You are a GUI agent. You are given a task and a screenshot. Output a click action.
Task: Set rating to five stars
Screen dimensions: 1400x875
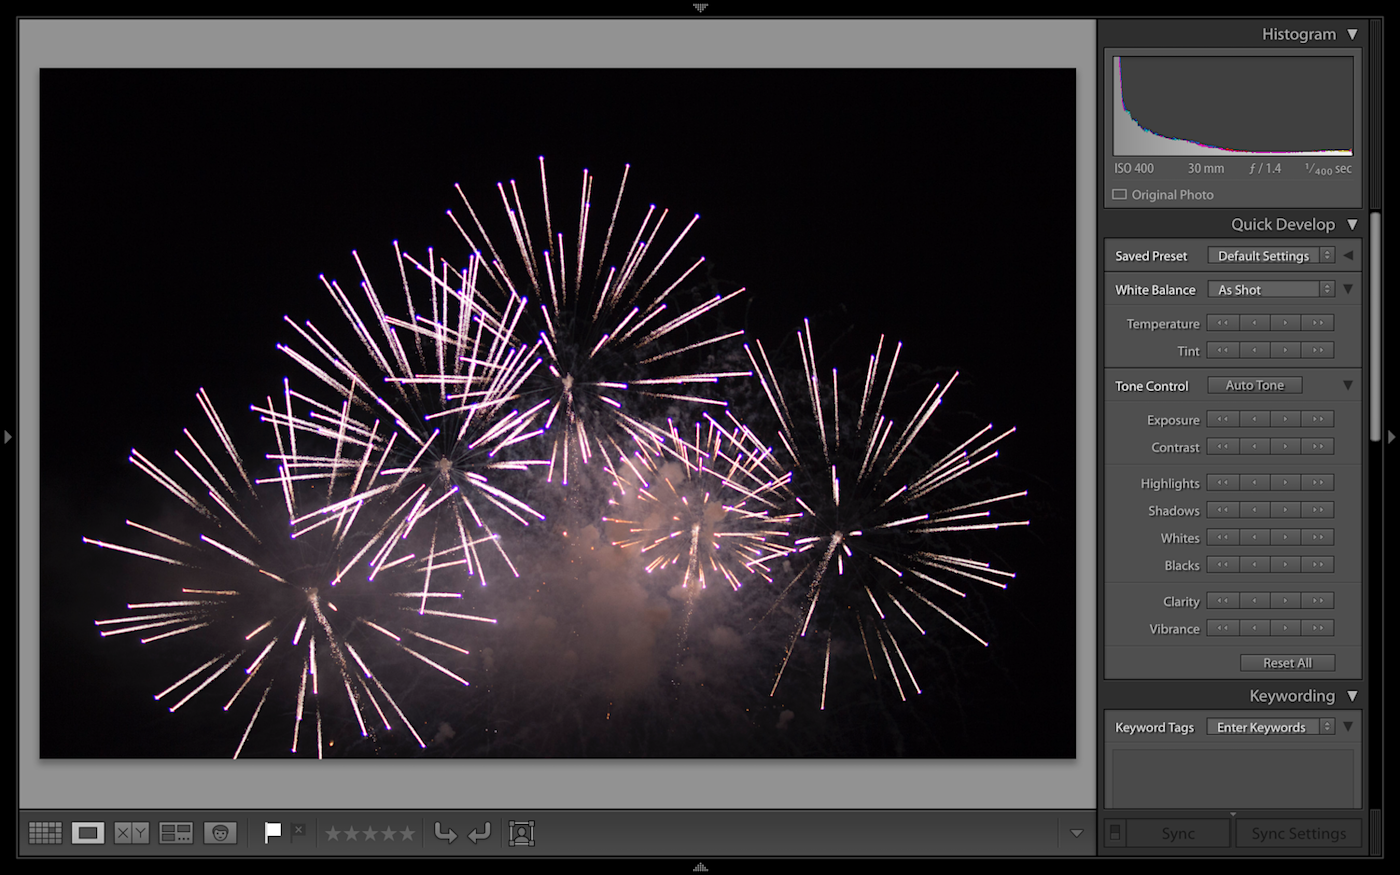(407, 833)
